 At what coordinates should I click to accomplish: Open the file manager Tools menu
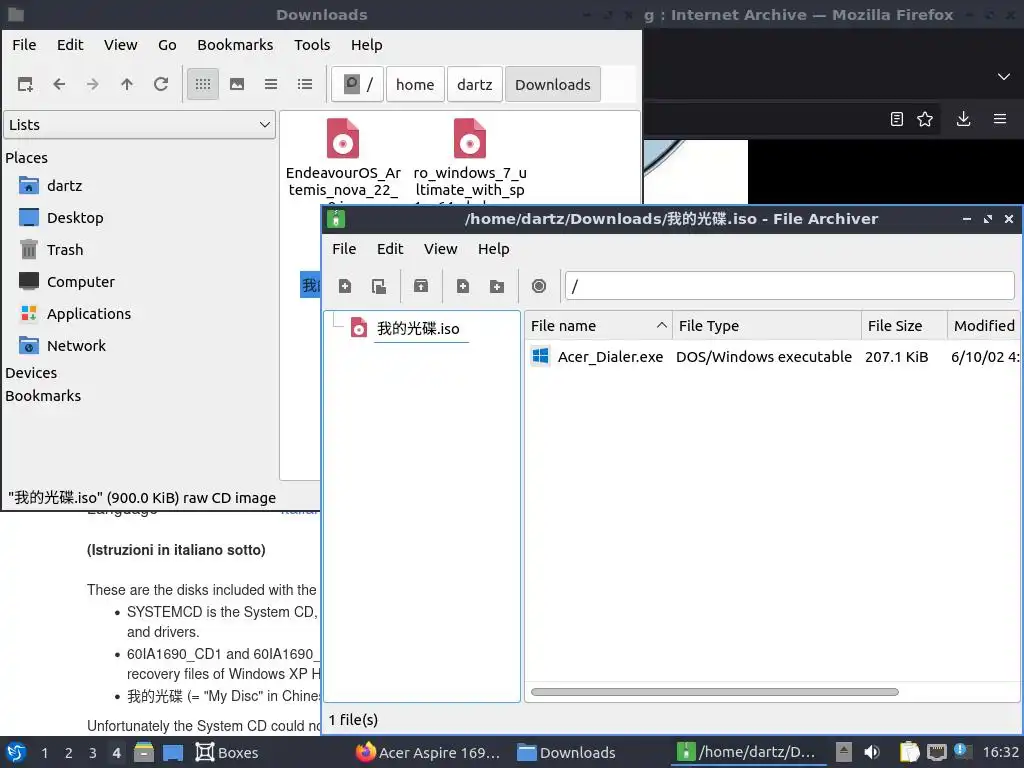(x=312, y=45)
